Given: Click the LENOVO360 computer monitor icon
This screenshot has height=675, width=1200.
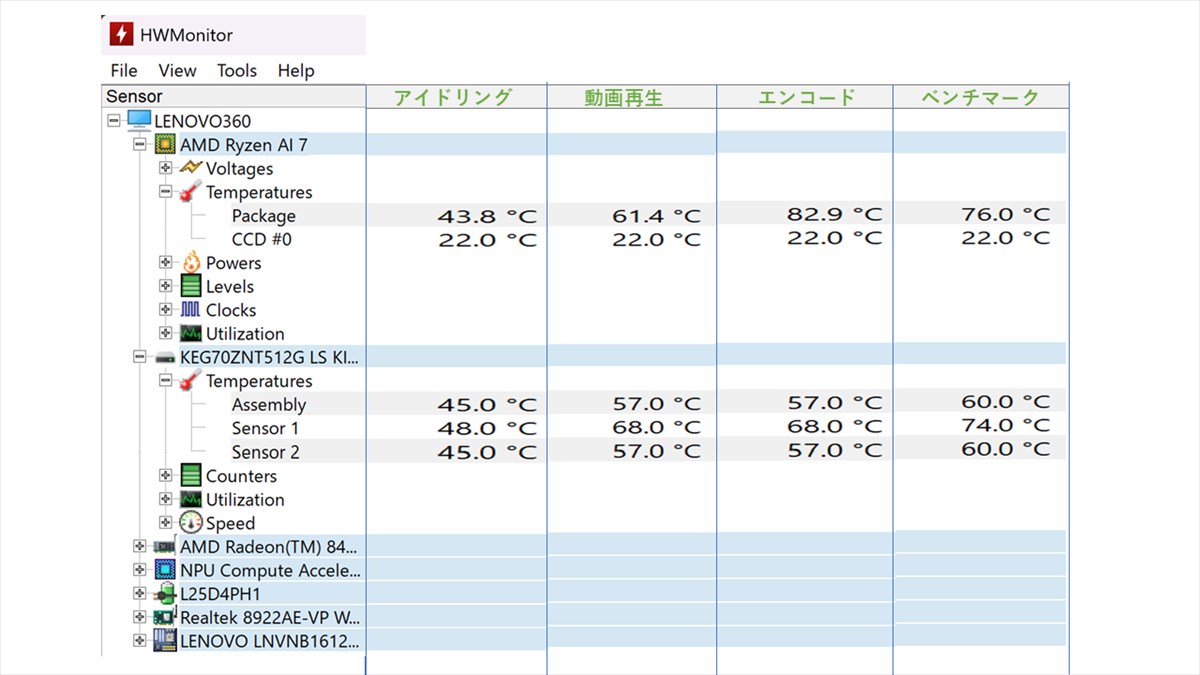Looking at the screenshot, I should 139,121.
